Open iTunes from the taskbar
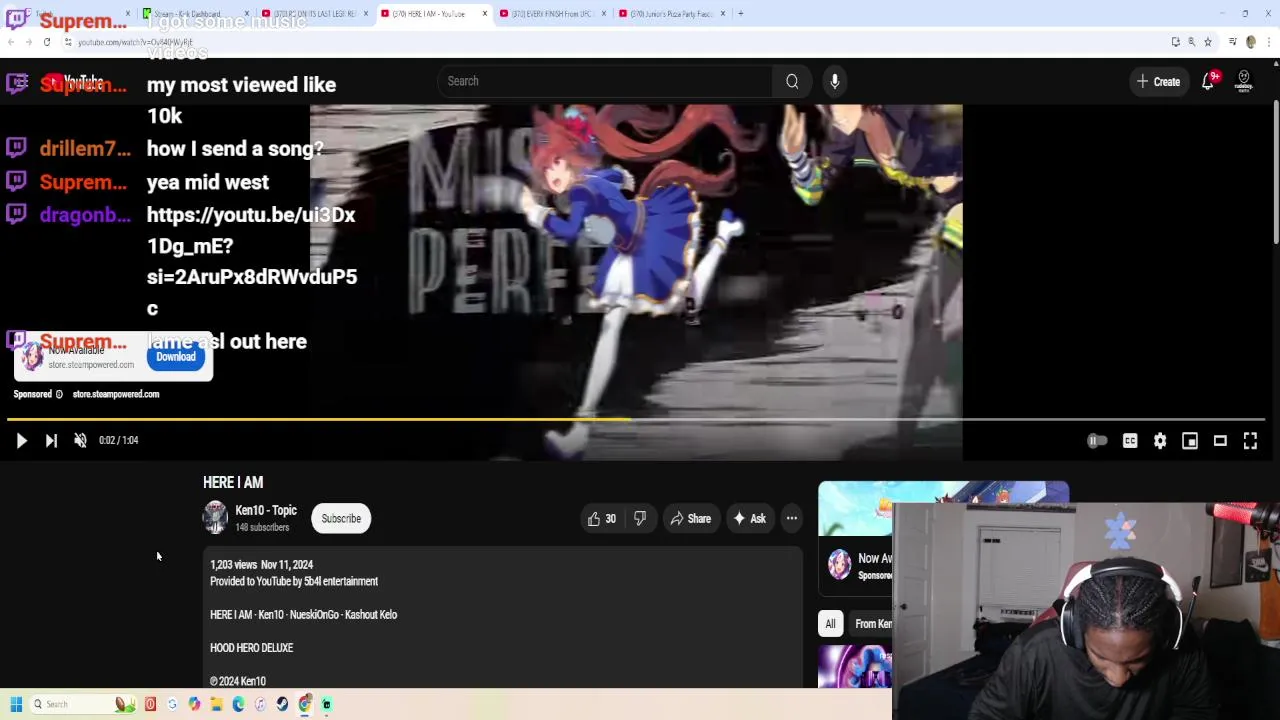Screen dimensions: 1280x720 point(260,704)
